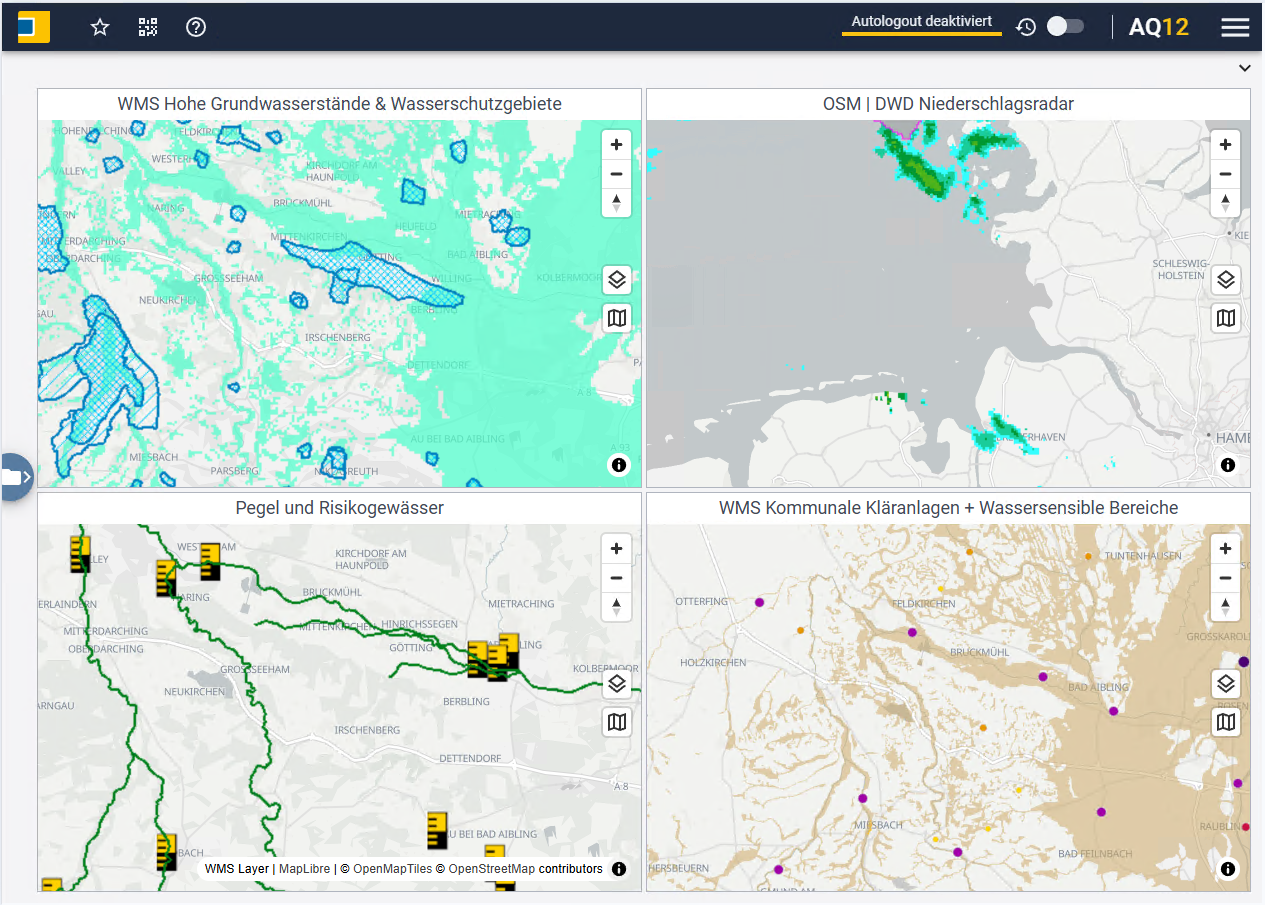Open the MapLibre attribution link
Viewport: 1265px width, 905px height.
[x=304, y=869]
